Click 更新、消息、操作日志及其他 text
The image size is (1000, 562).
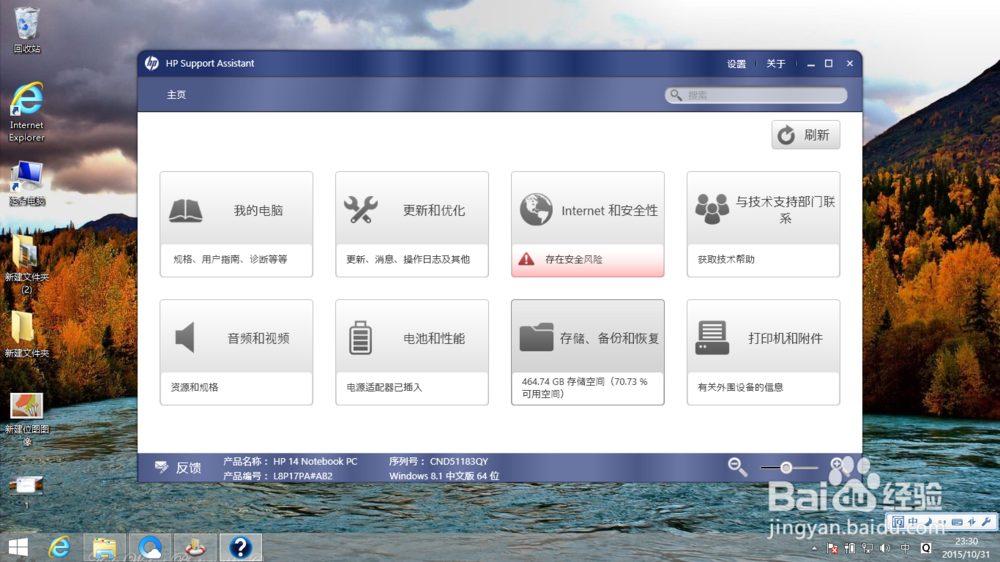(408, 259)
